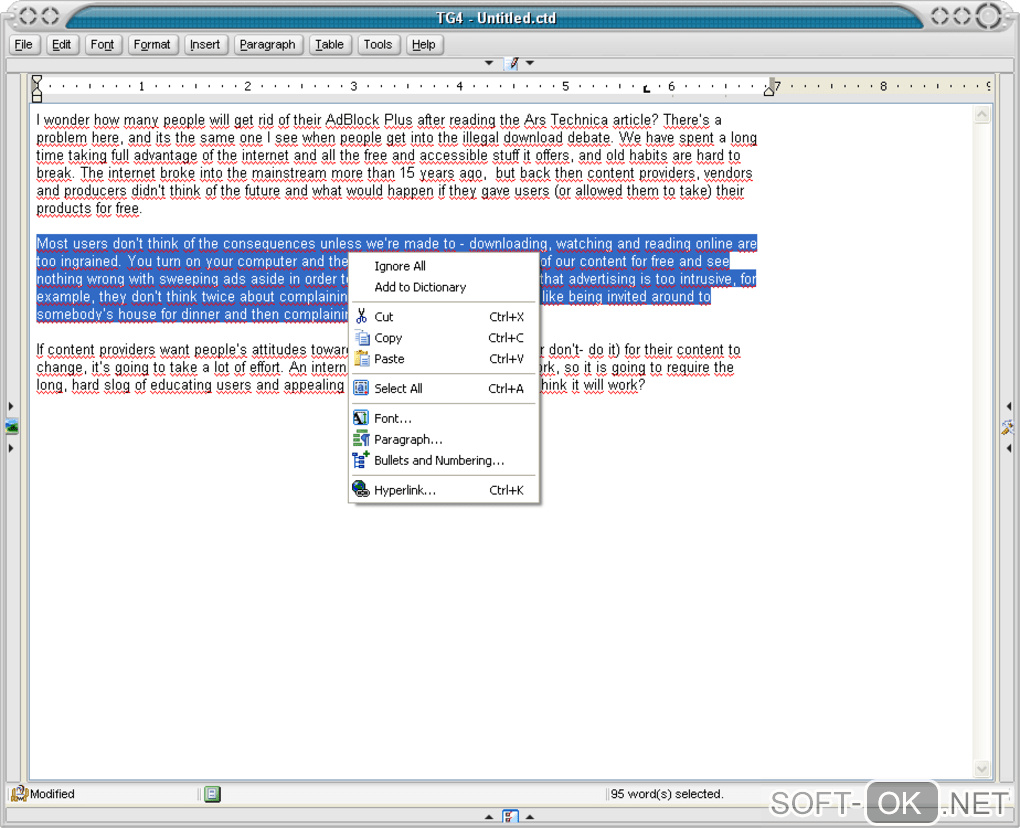1020x828 pixels.
Task: Click the picture icon on left sidebar
Action: (x=12, y=427)
